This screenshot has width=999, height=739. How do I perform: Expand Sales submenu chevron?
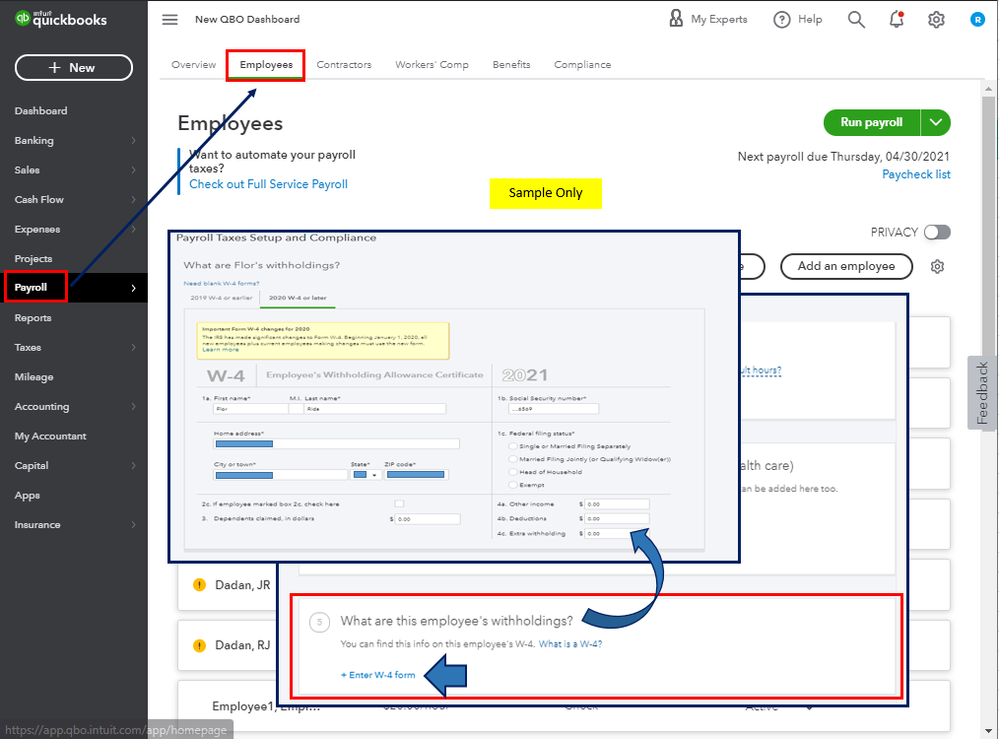[x=133, y=170]
